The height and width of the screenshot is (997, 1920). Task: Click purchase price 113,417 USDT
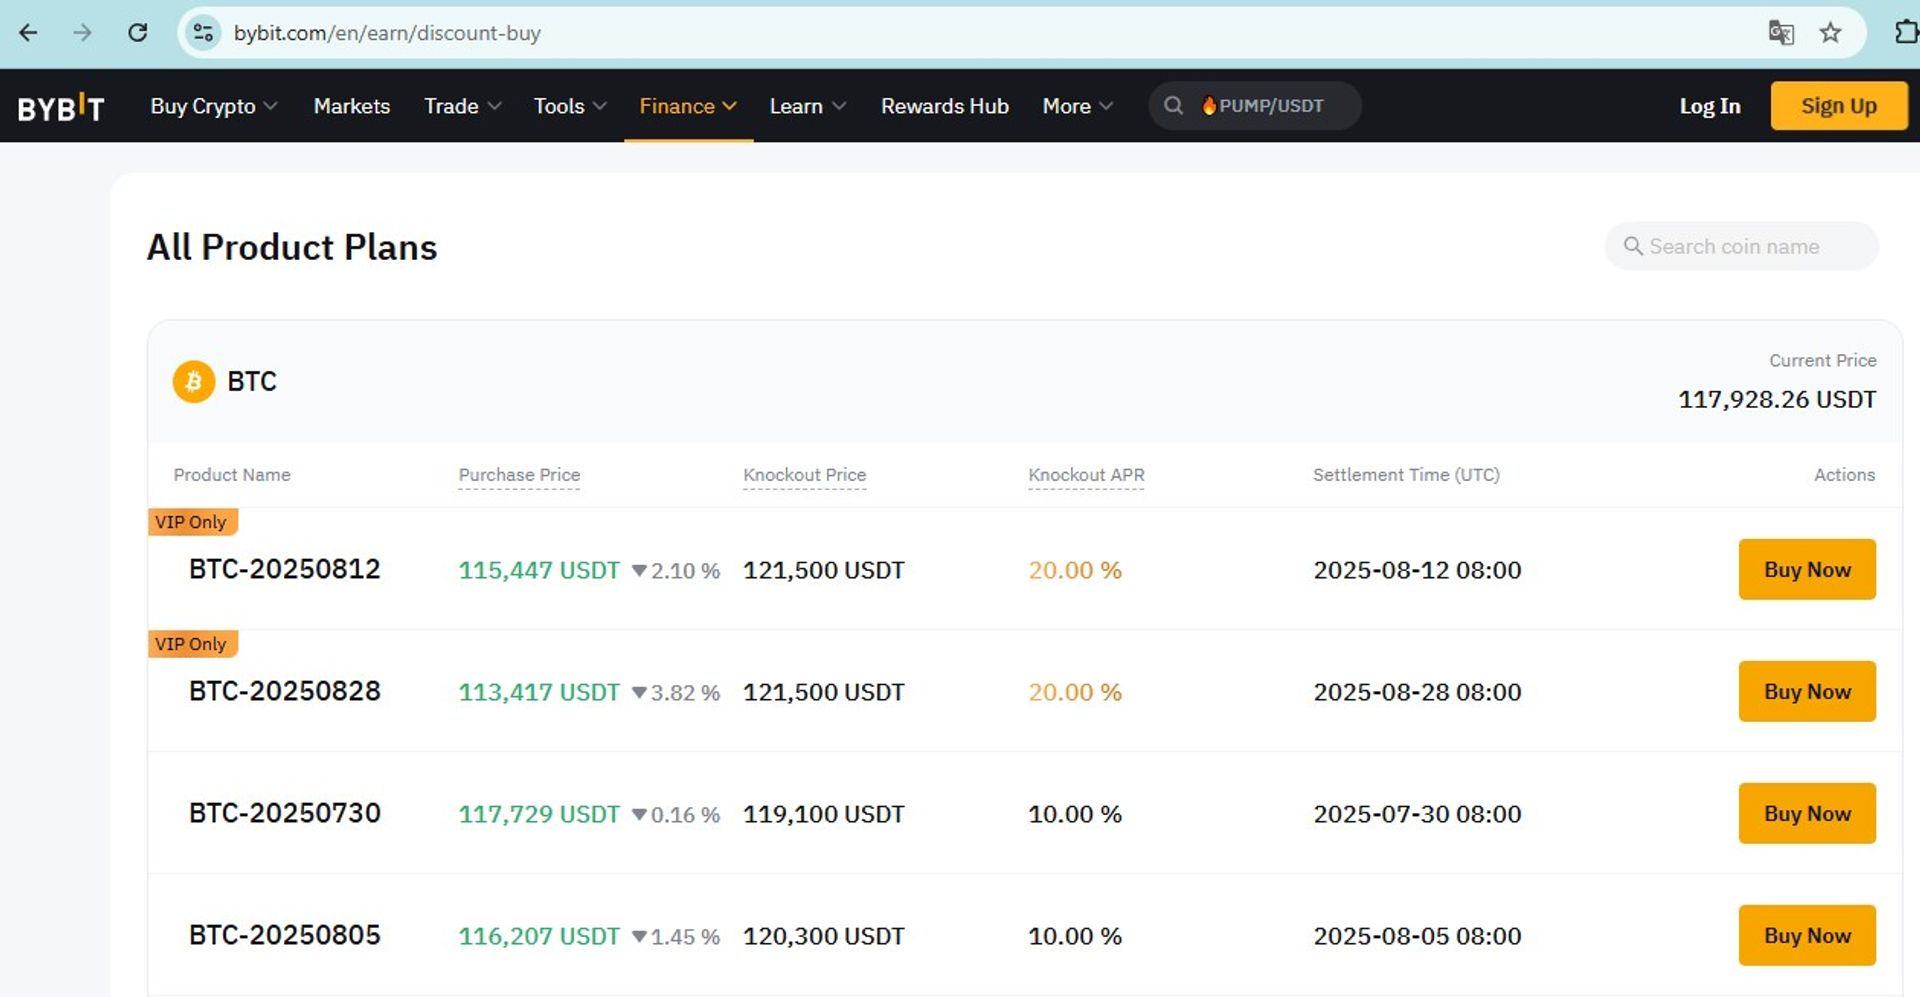click(x=539, y=692)
